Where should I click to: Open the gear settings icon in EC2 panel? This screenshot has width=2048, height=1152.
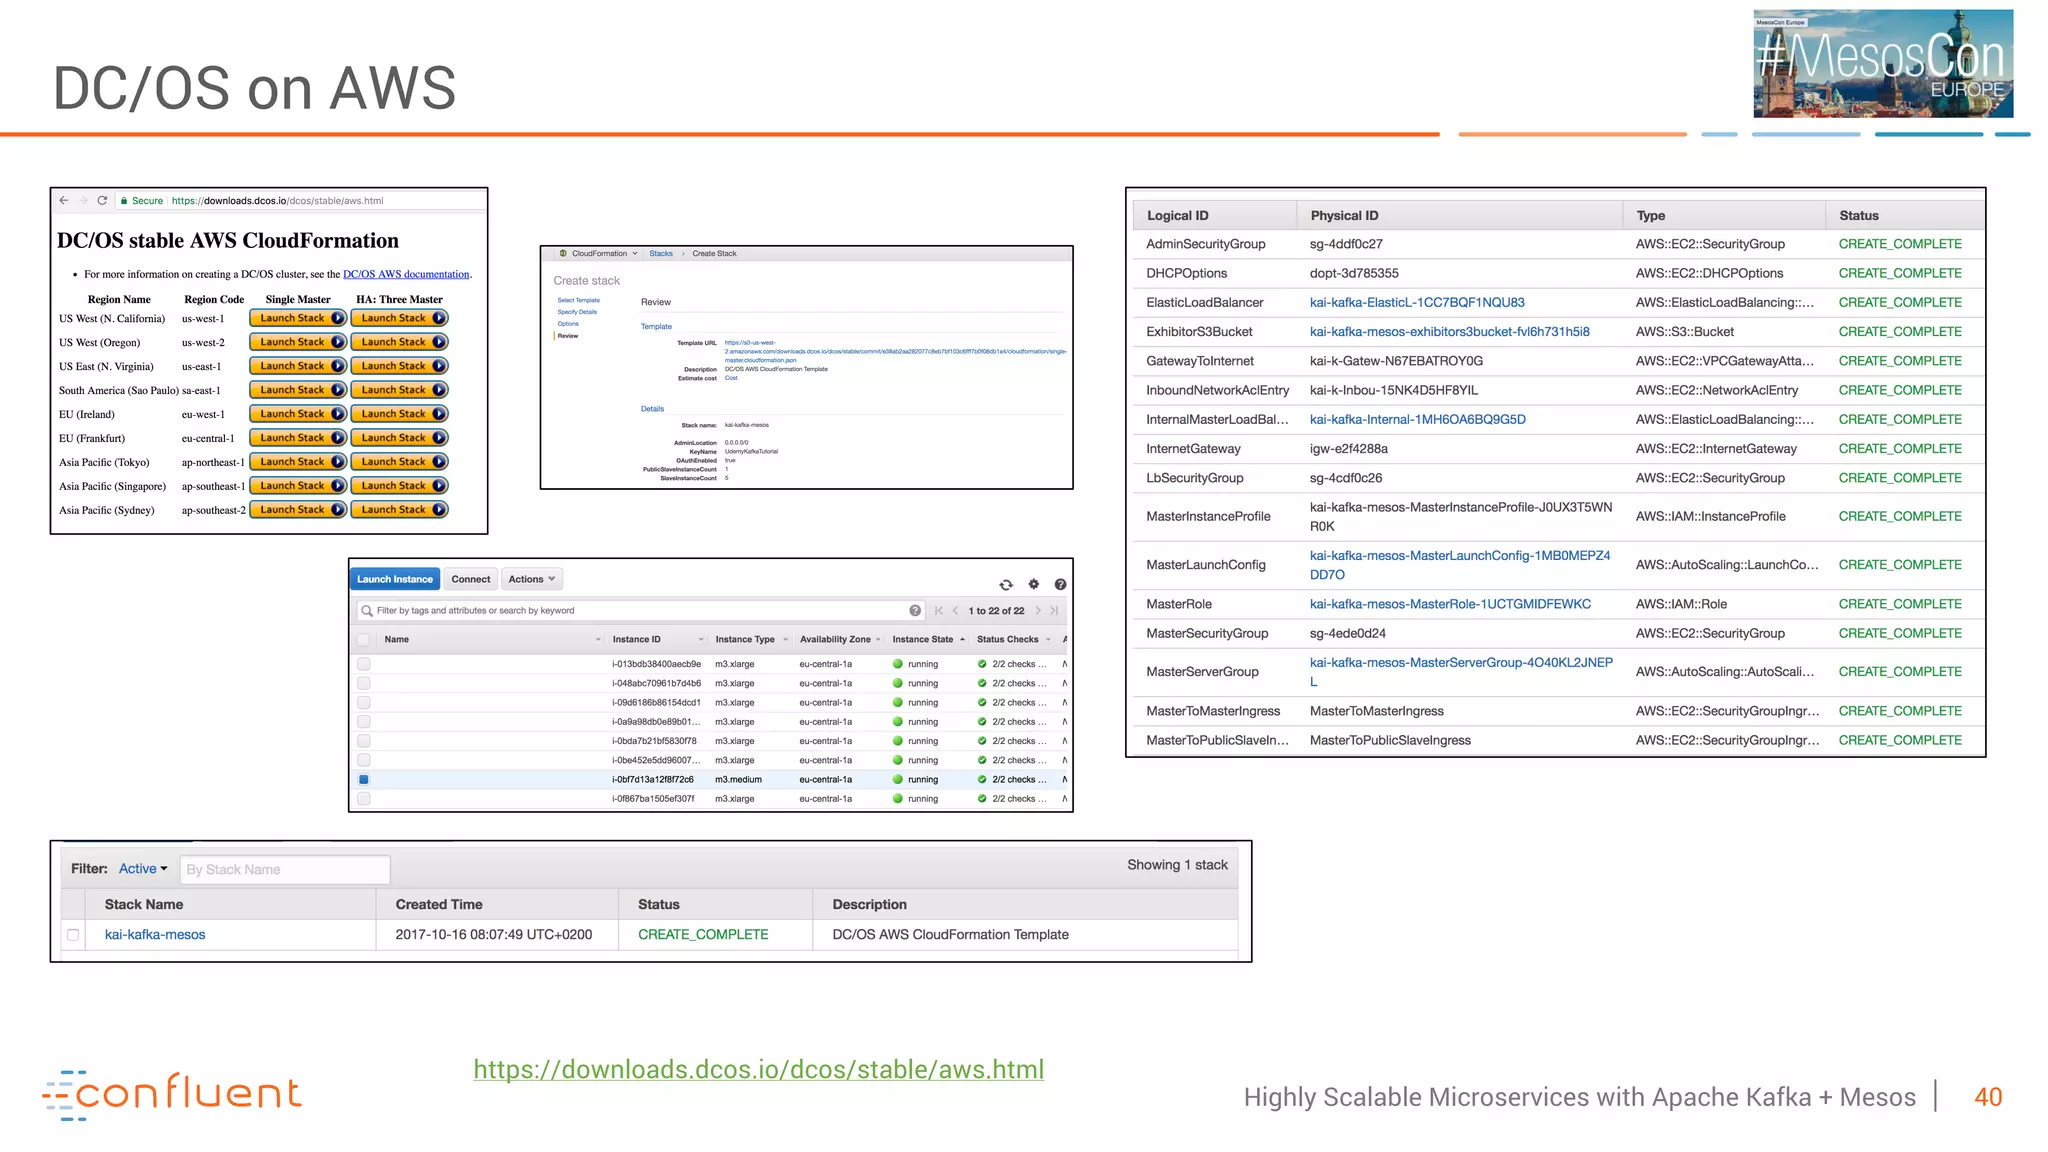(1034, 584)
